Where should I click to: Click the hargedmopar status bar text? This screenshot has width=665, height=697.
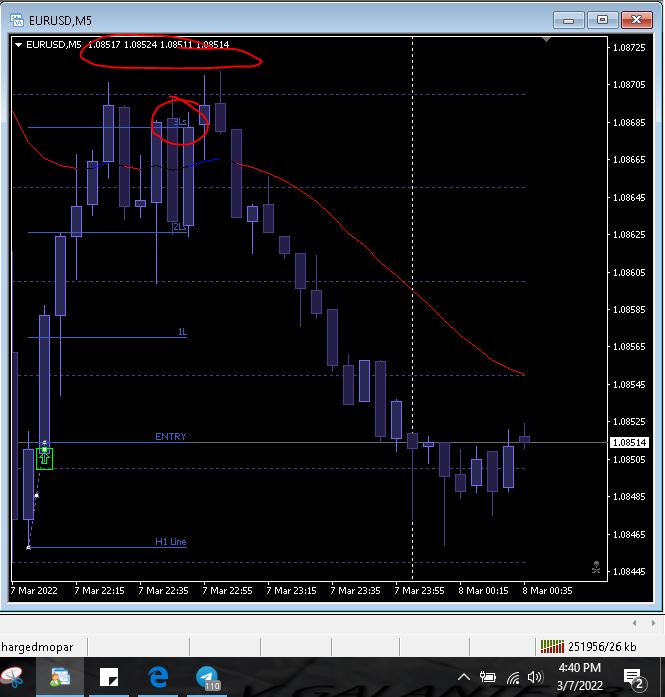36,647
